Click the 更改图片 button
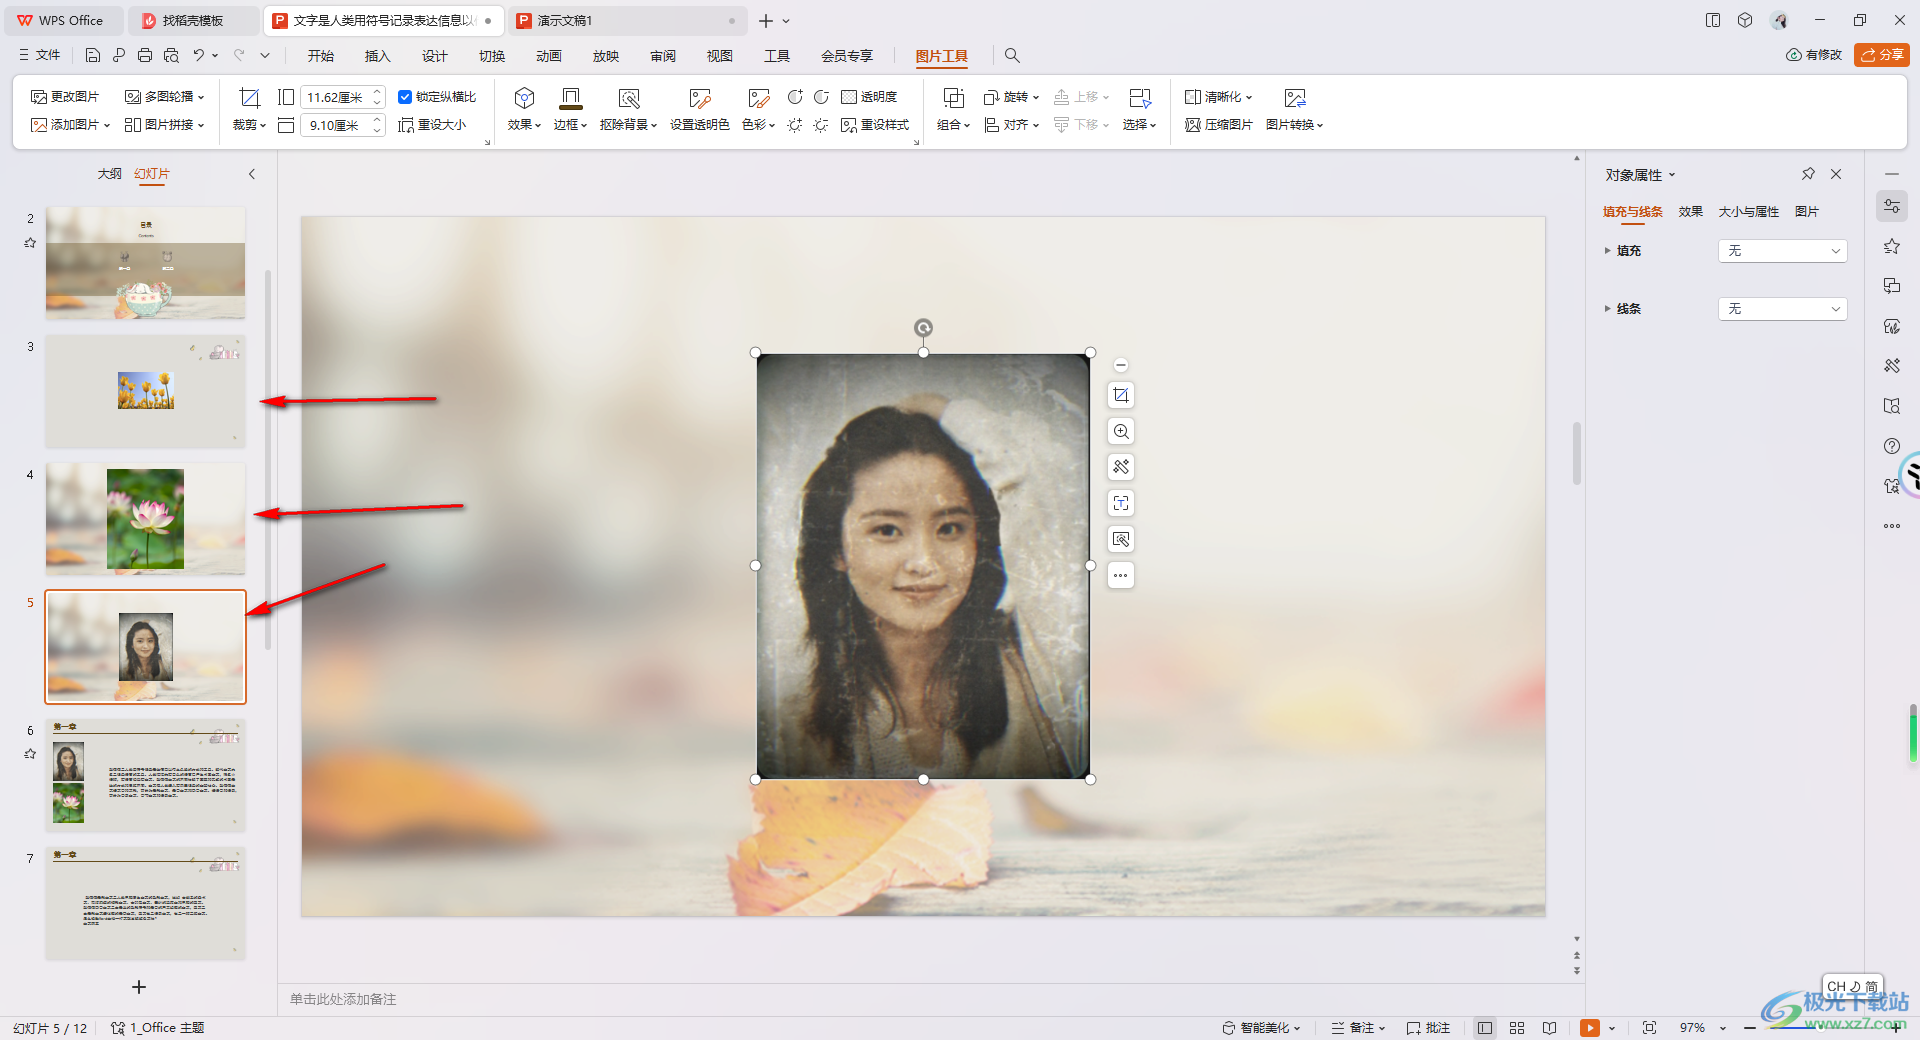The width and height of the screenshot is (1920, 1040). (66, 97)
